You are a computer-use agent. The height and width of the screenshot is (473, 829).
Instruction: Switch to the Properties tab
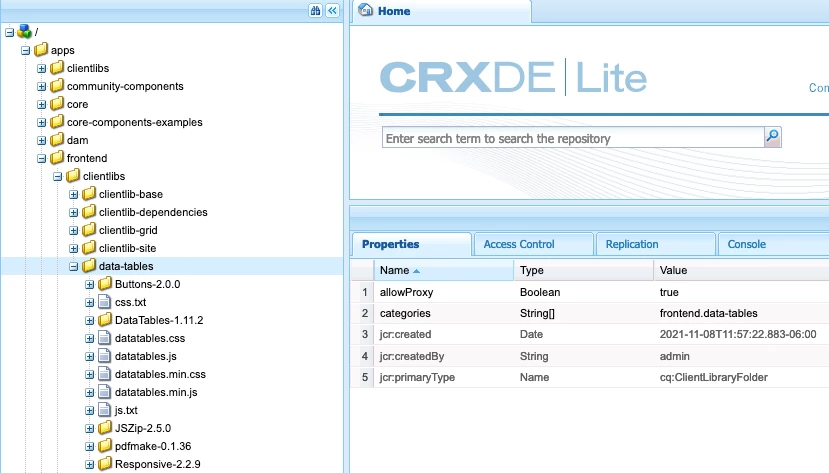click(x=412, y=244)
